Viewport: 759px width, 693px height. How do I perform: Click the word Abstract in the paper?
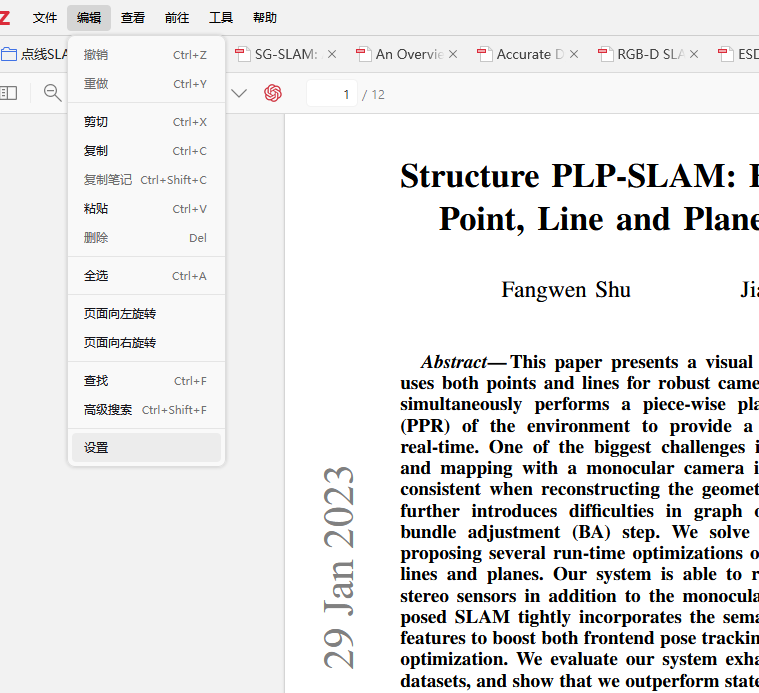point(454,362)
